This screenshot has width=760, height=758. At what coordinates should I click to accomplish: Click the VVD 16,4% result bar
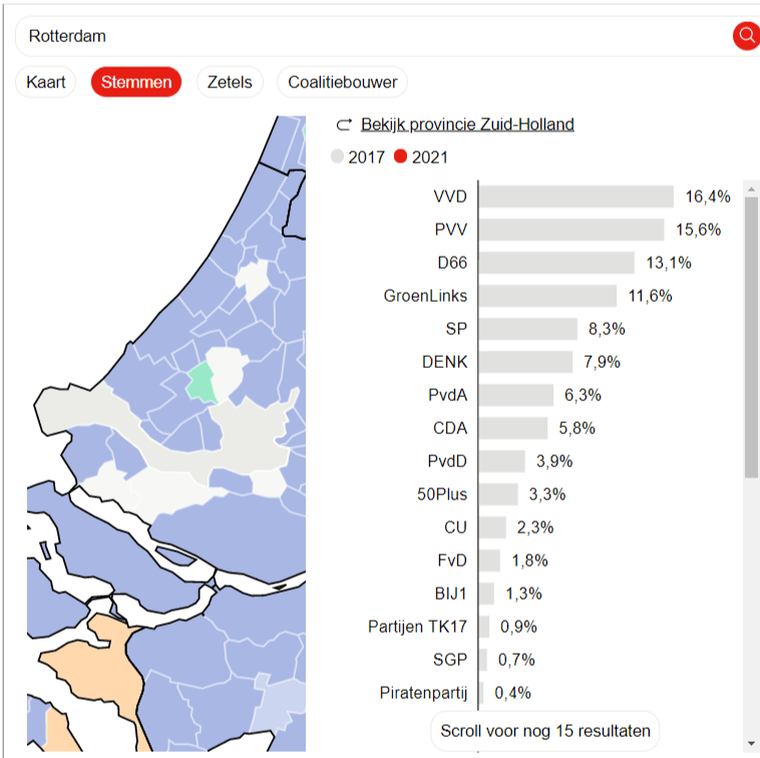tap(576, 196)
